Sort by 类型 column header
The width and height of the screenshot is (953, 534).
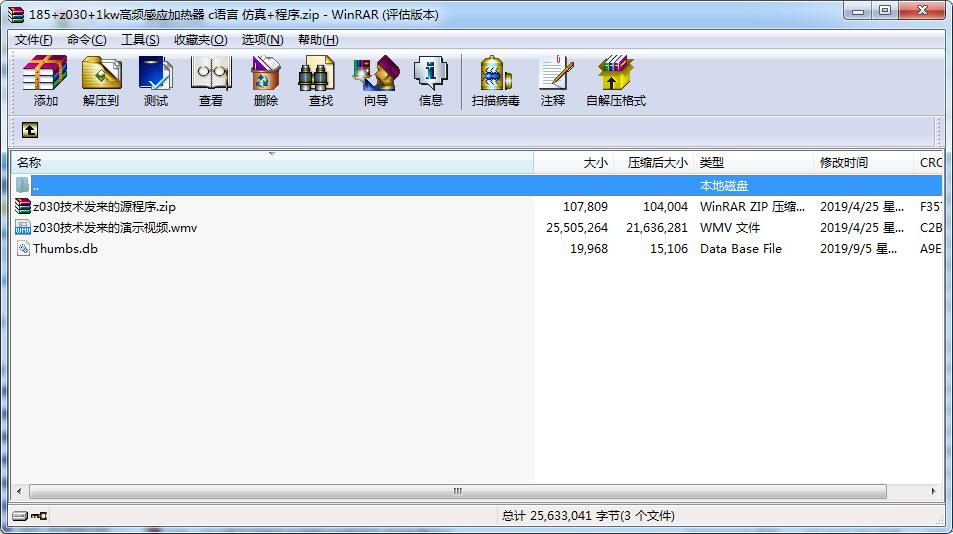753,163
